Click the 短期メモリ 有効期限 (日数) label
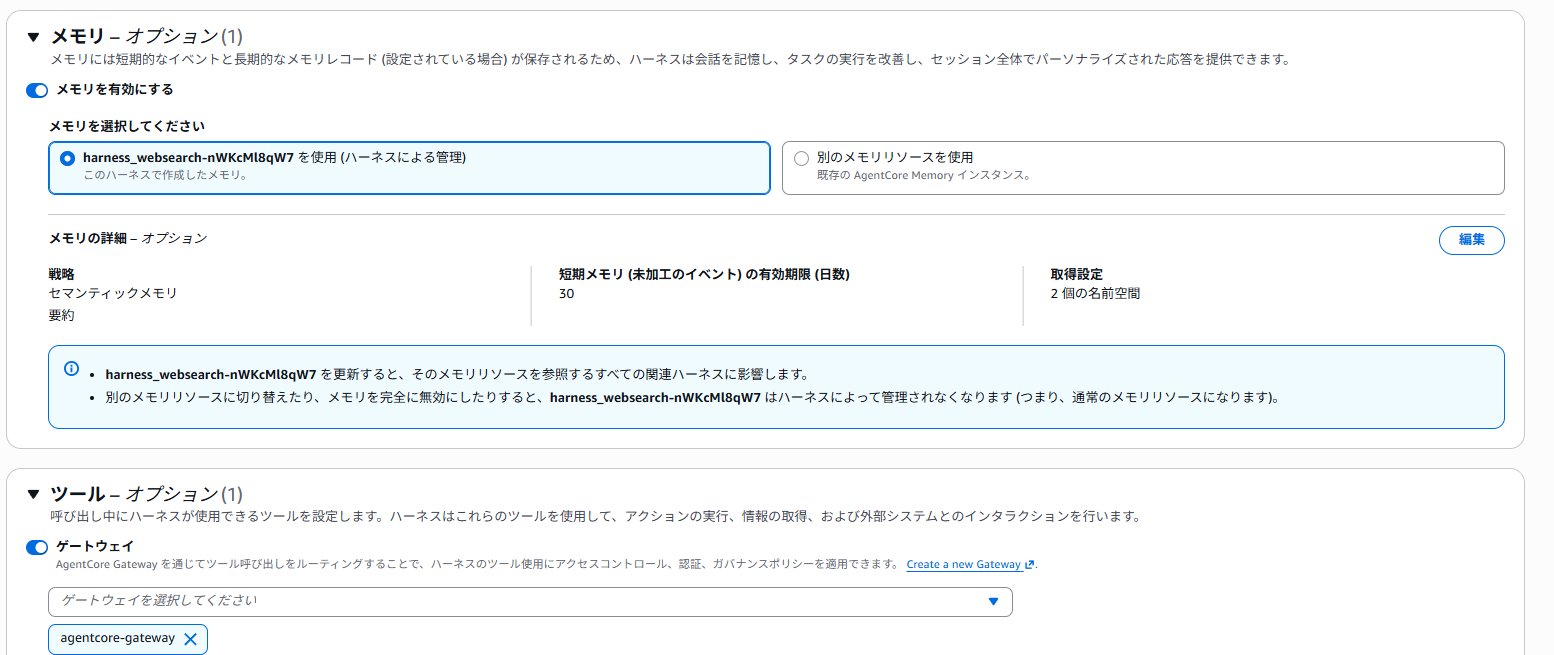The width and height of the screenshot is (1554, 655). [704, 274]
